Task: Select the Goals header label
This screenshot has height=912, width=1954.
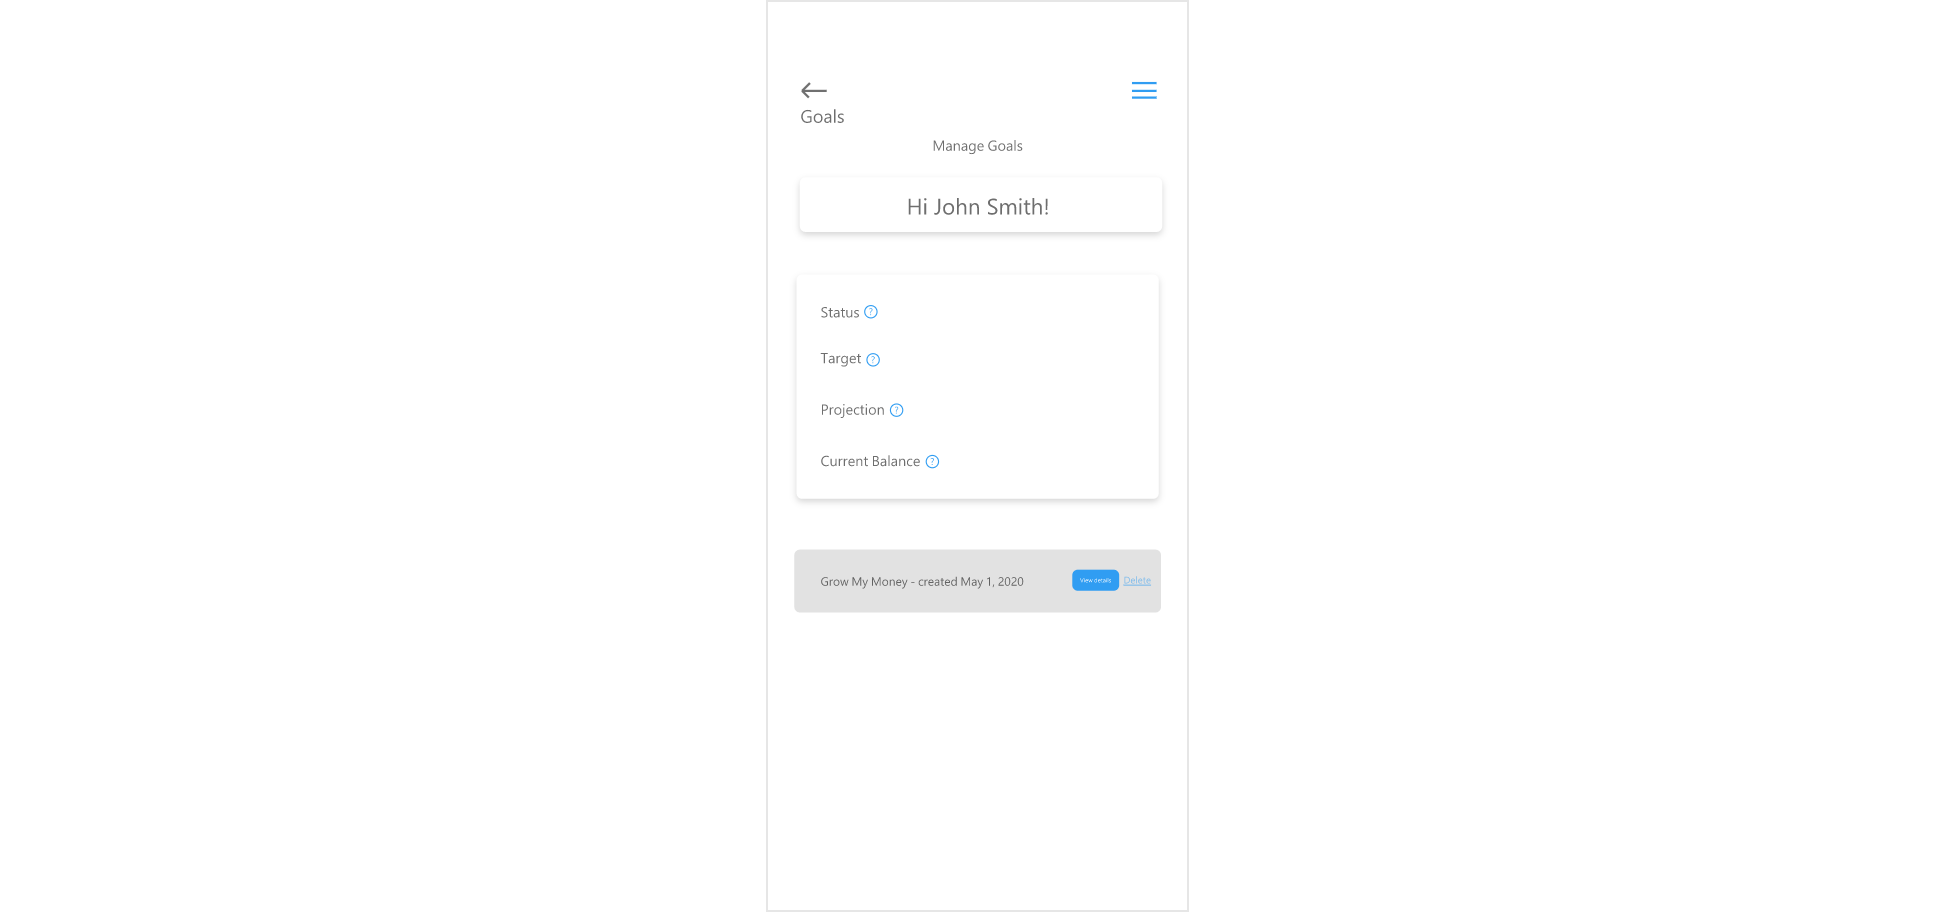Action: point(822,117)
